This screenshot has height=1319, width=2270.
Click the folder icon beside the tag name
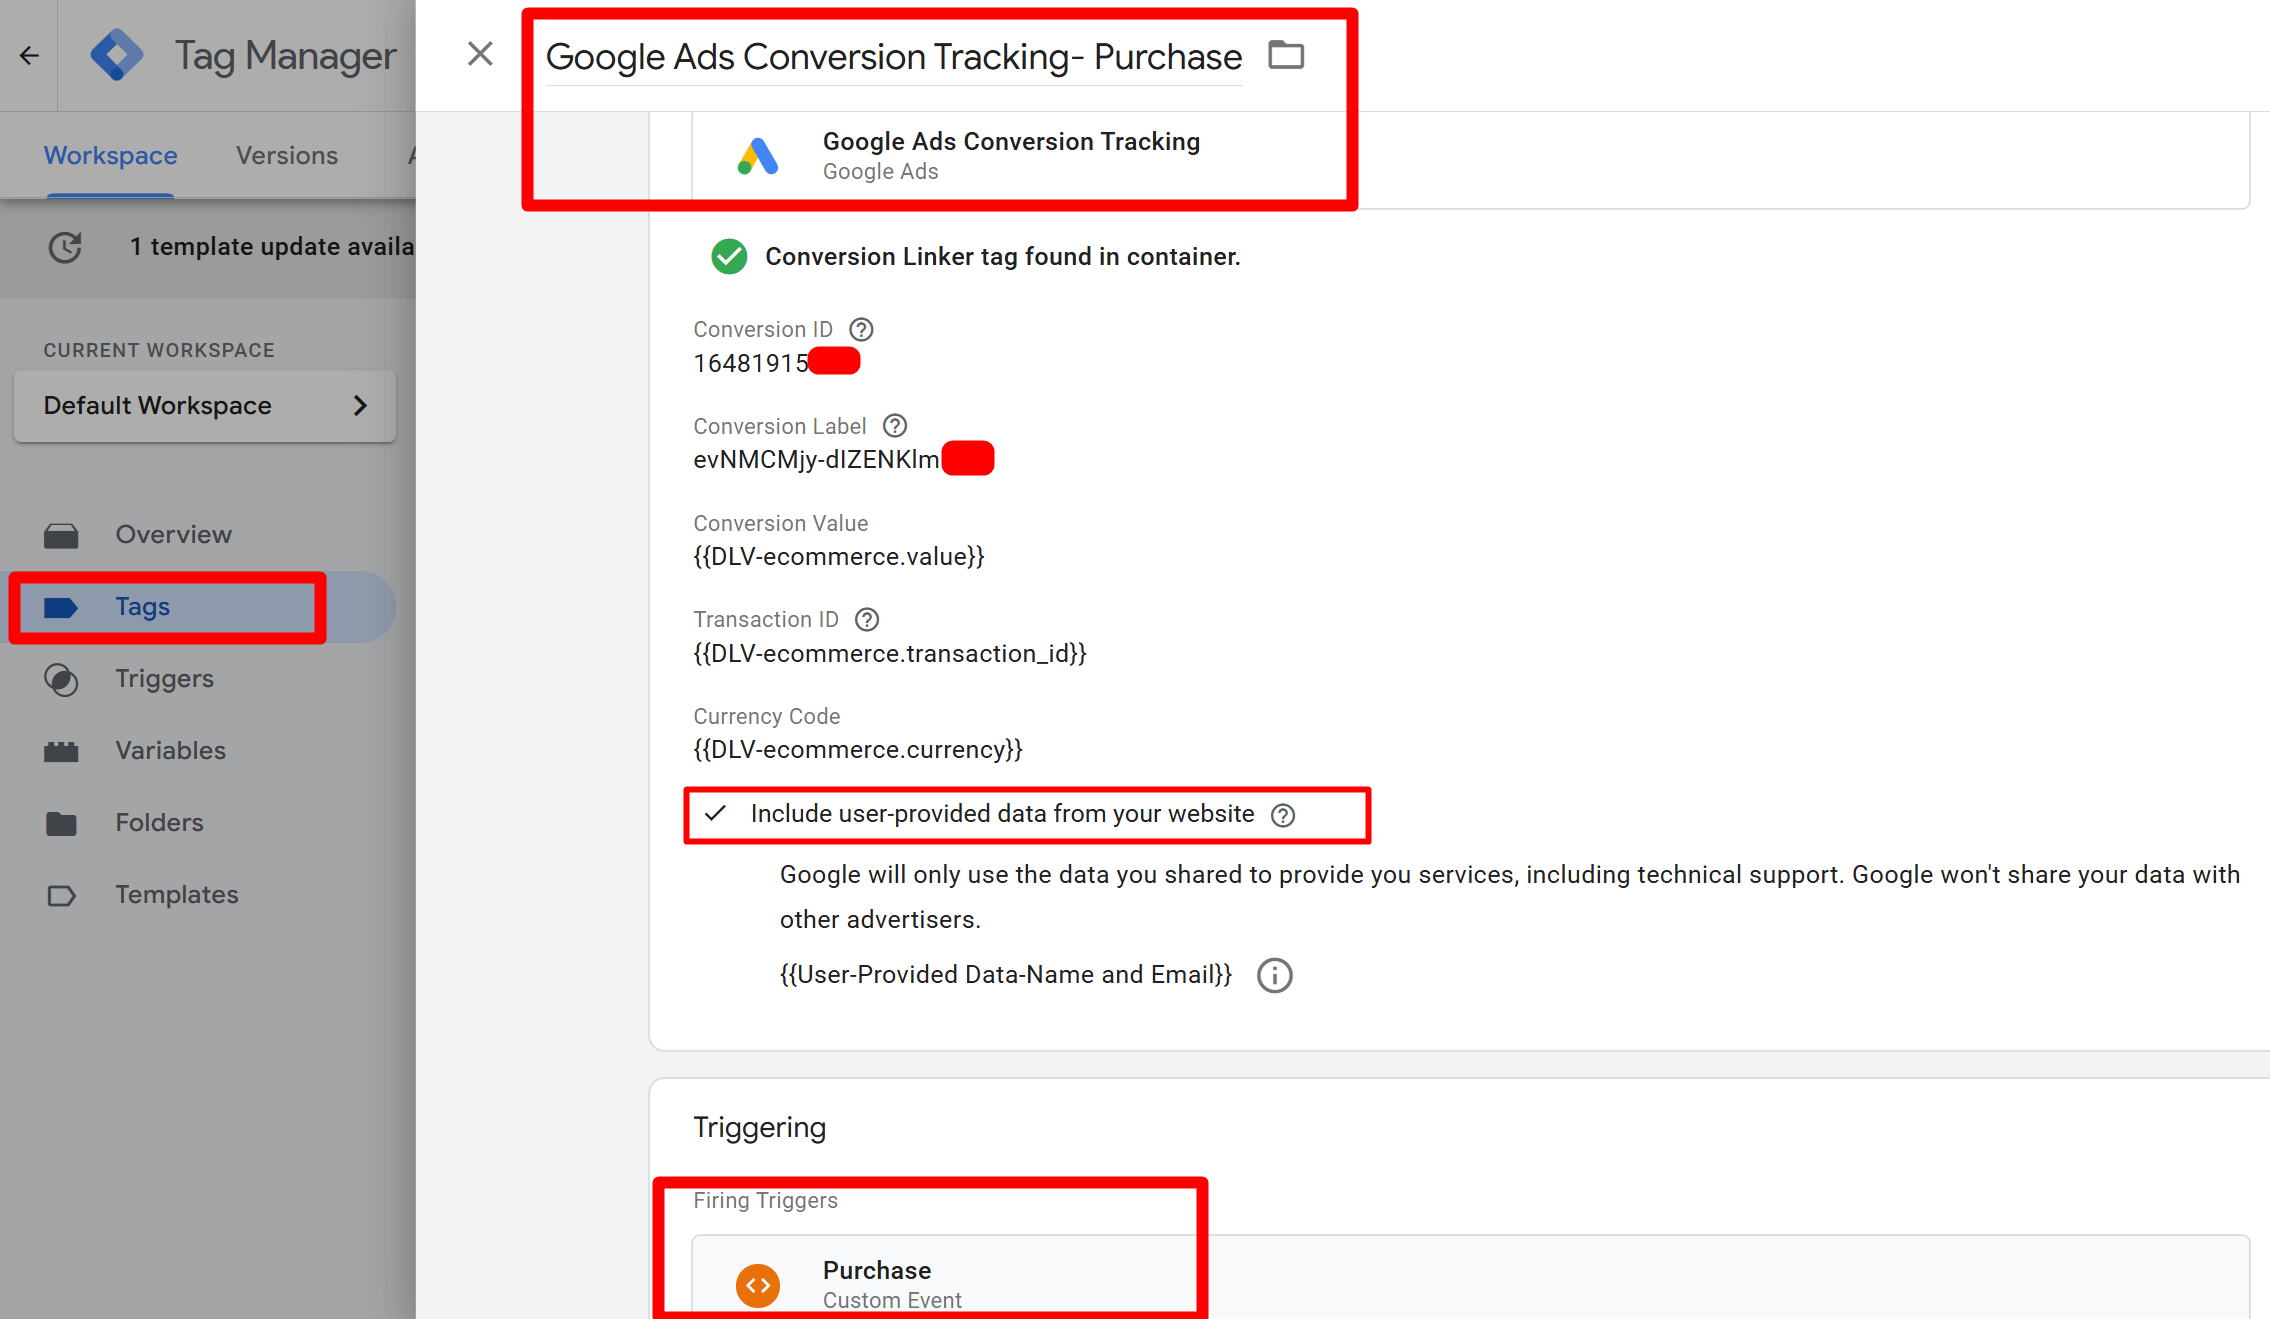(x=1286, y=55)
